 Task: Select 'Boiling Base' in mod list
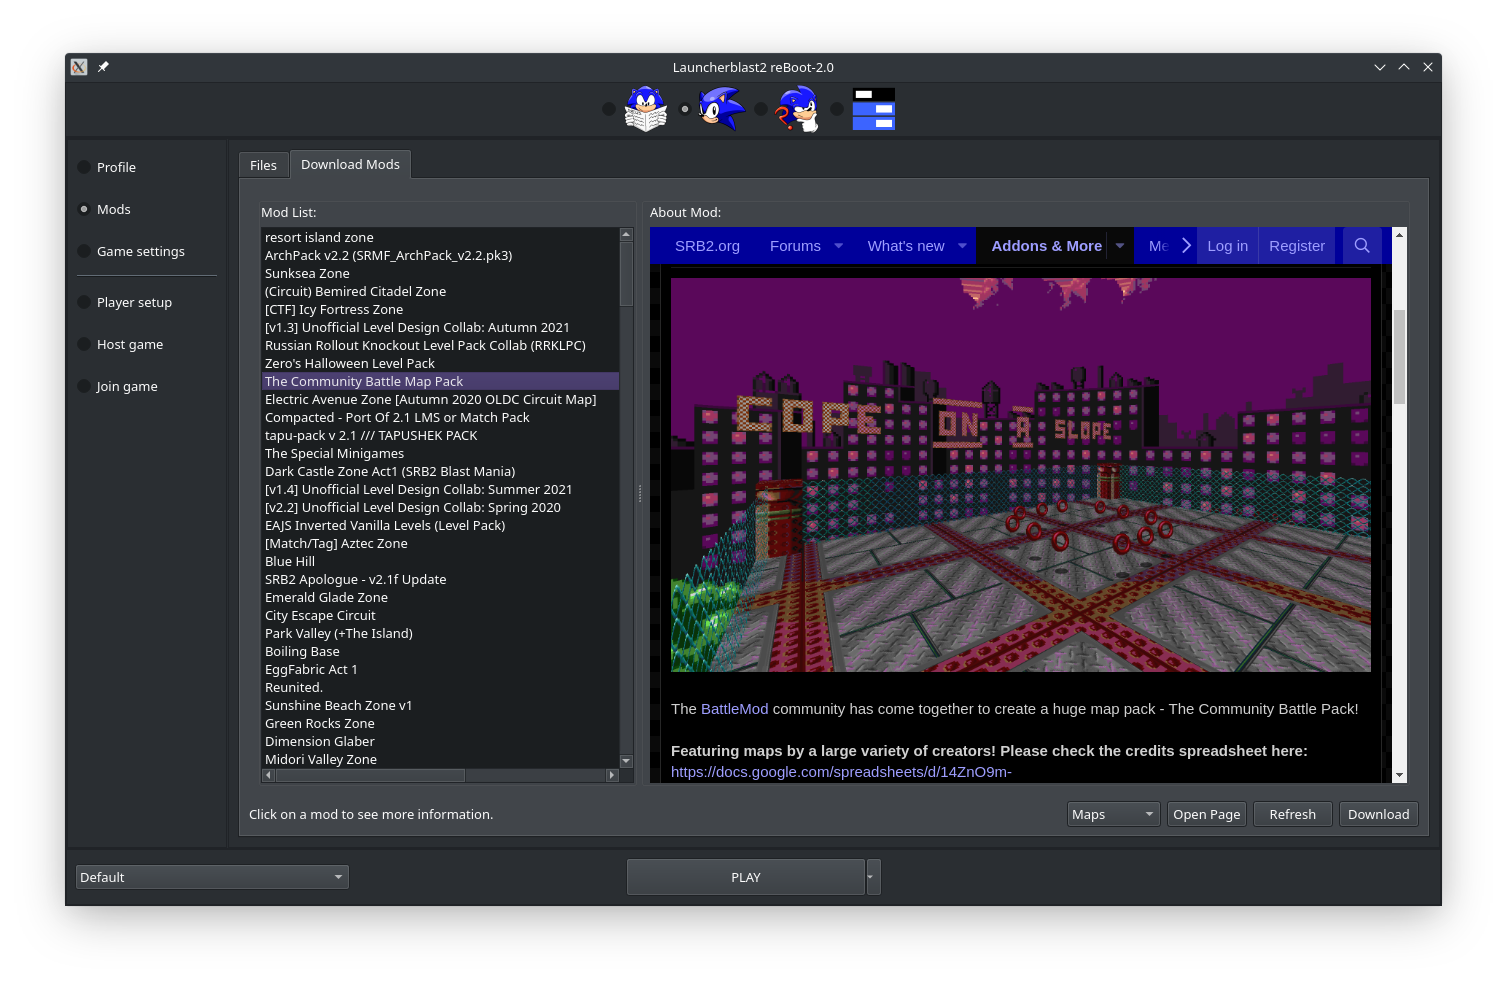440,651
